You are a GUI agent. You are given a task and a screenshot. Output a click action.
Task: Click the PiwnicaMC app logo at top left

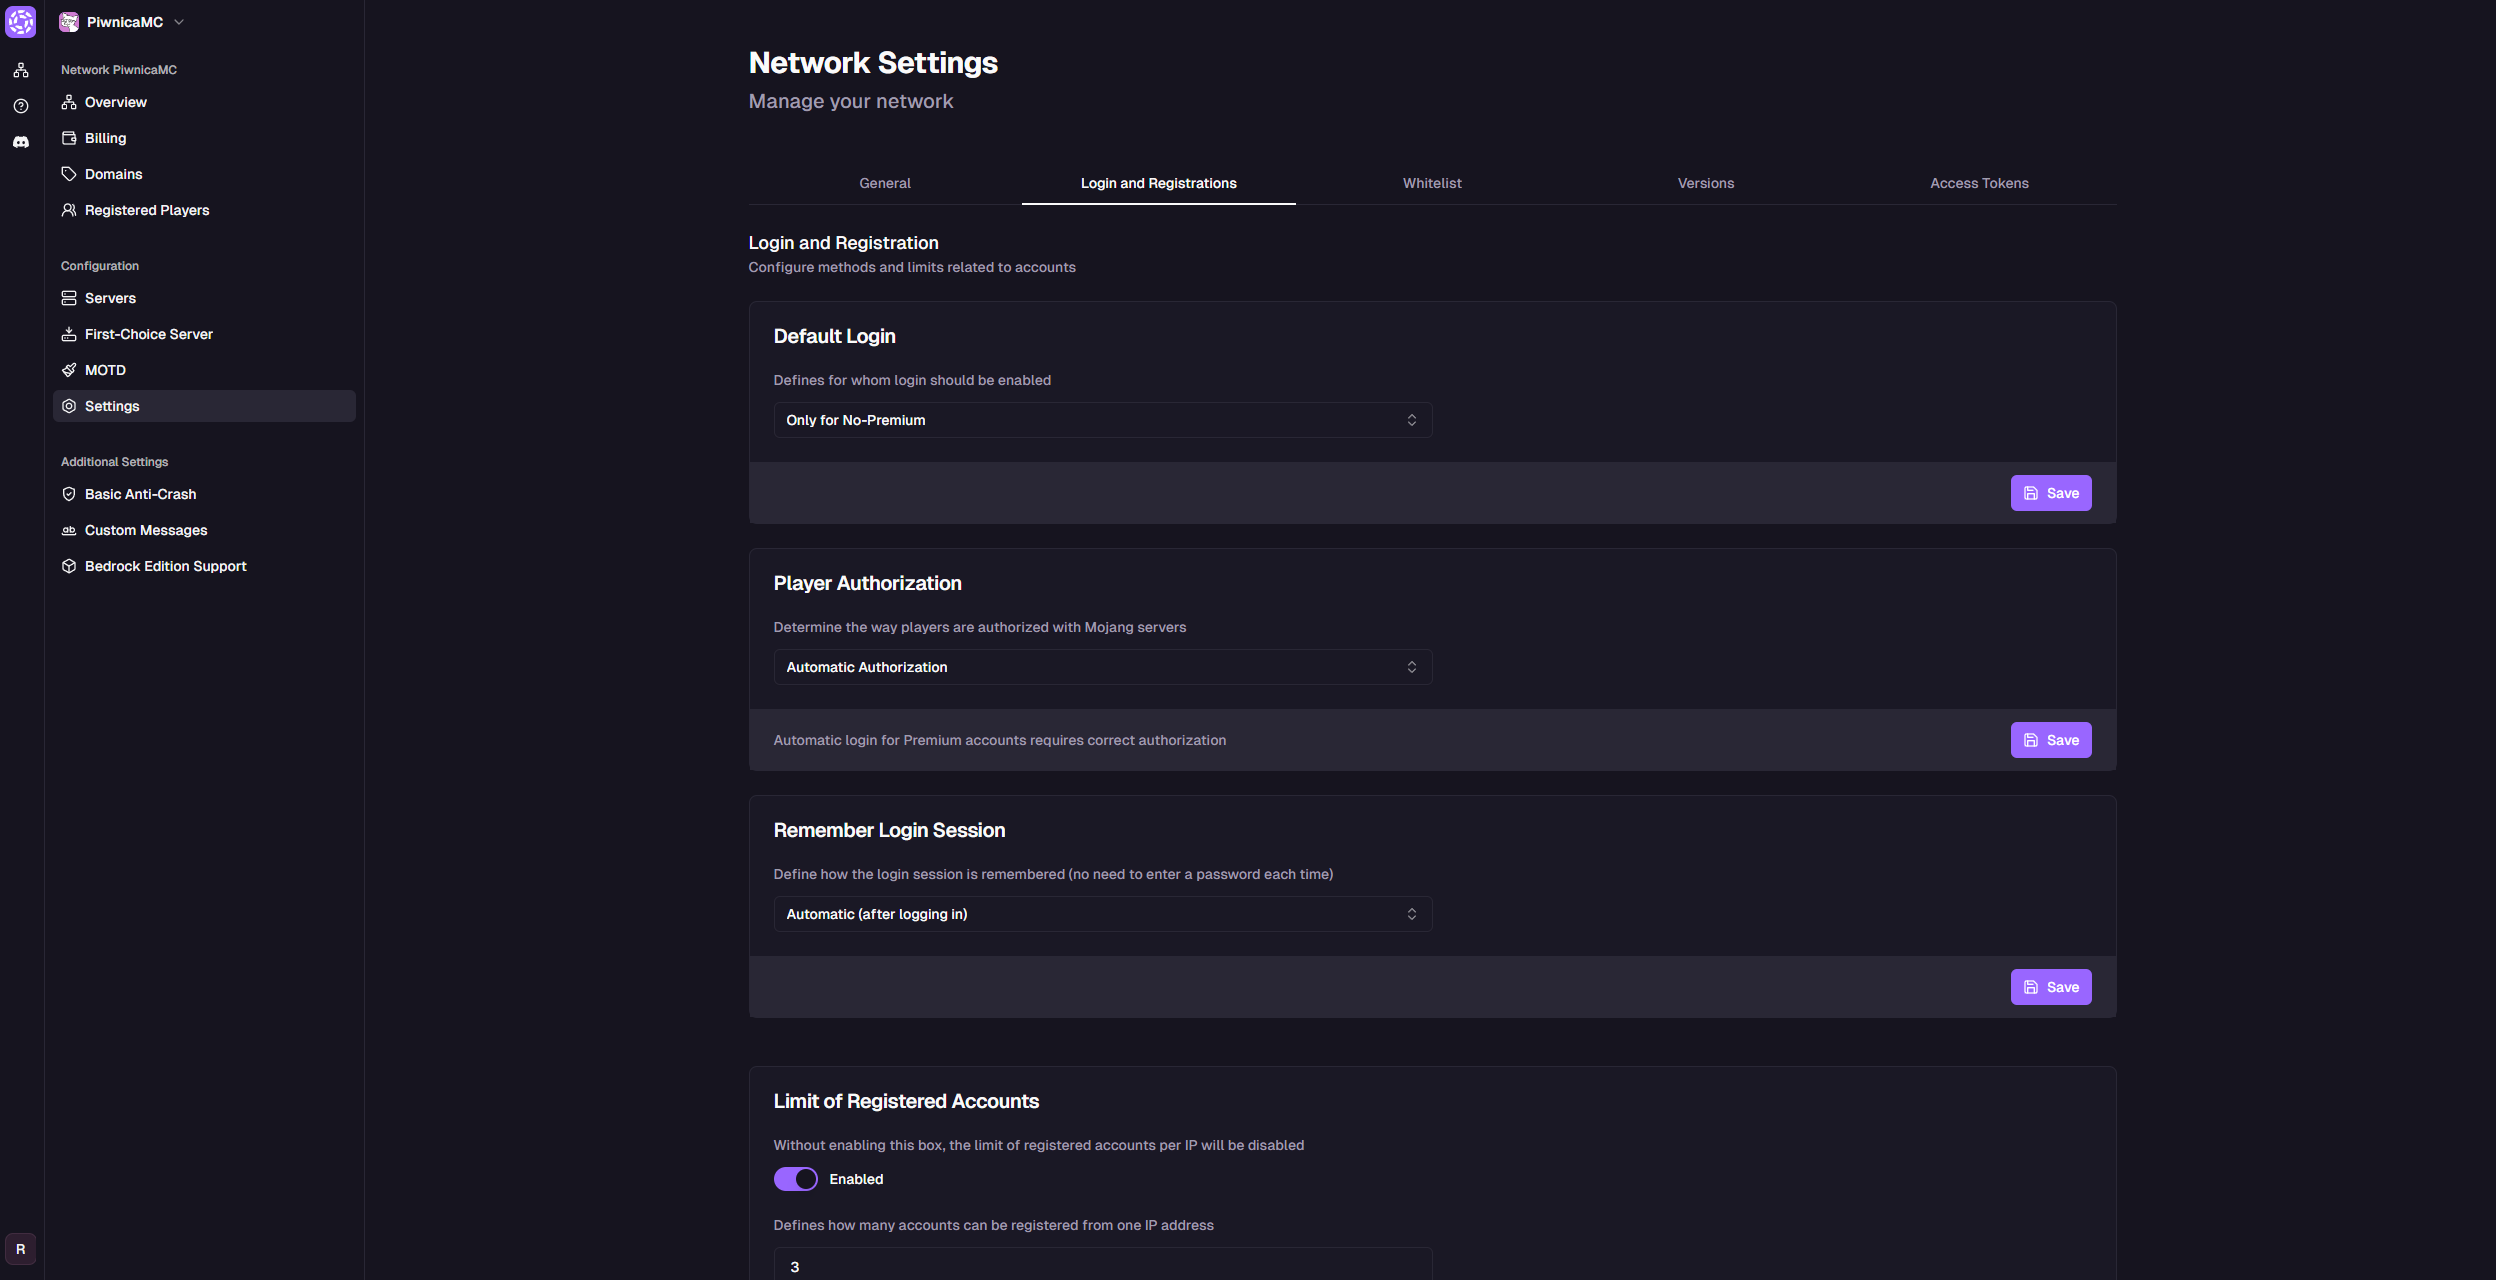(69, 21)
